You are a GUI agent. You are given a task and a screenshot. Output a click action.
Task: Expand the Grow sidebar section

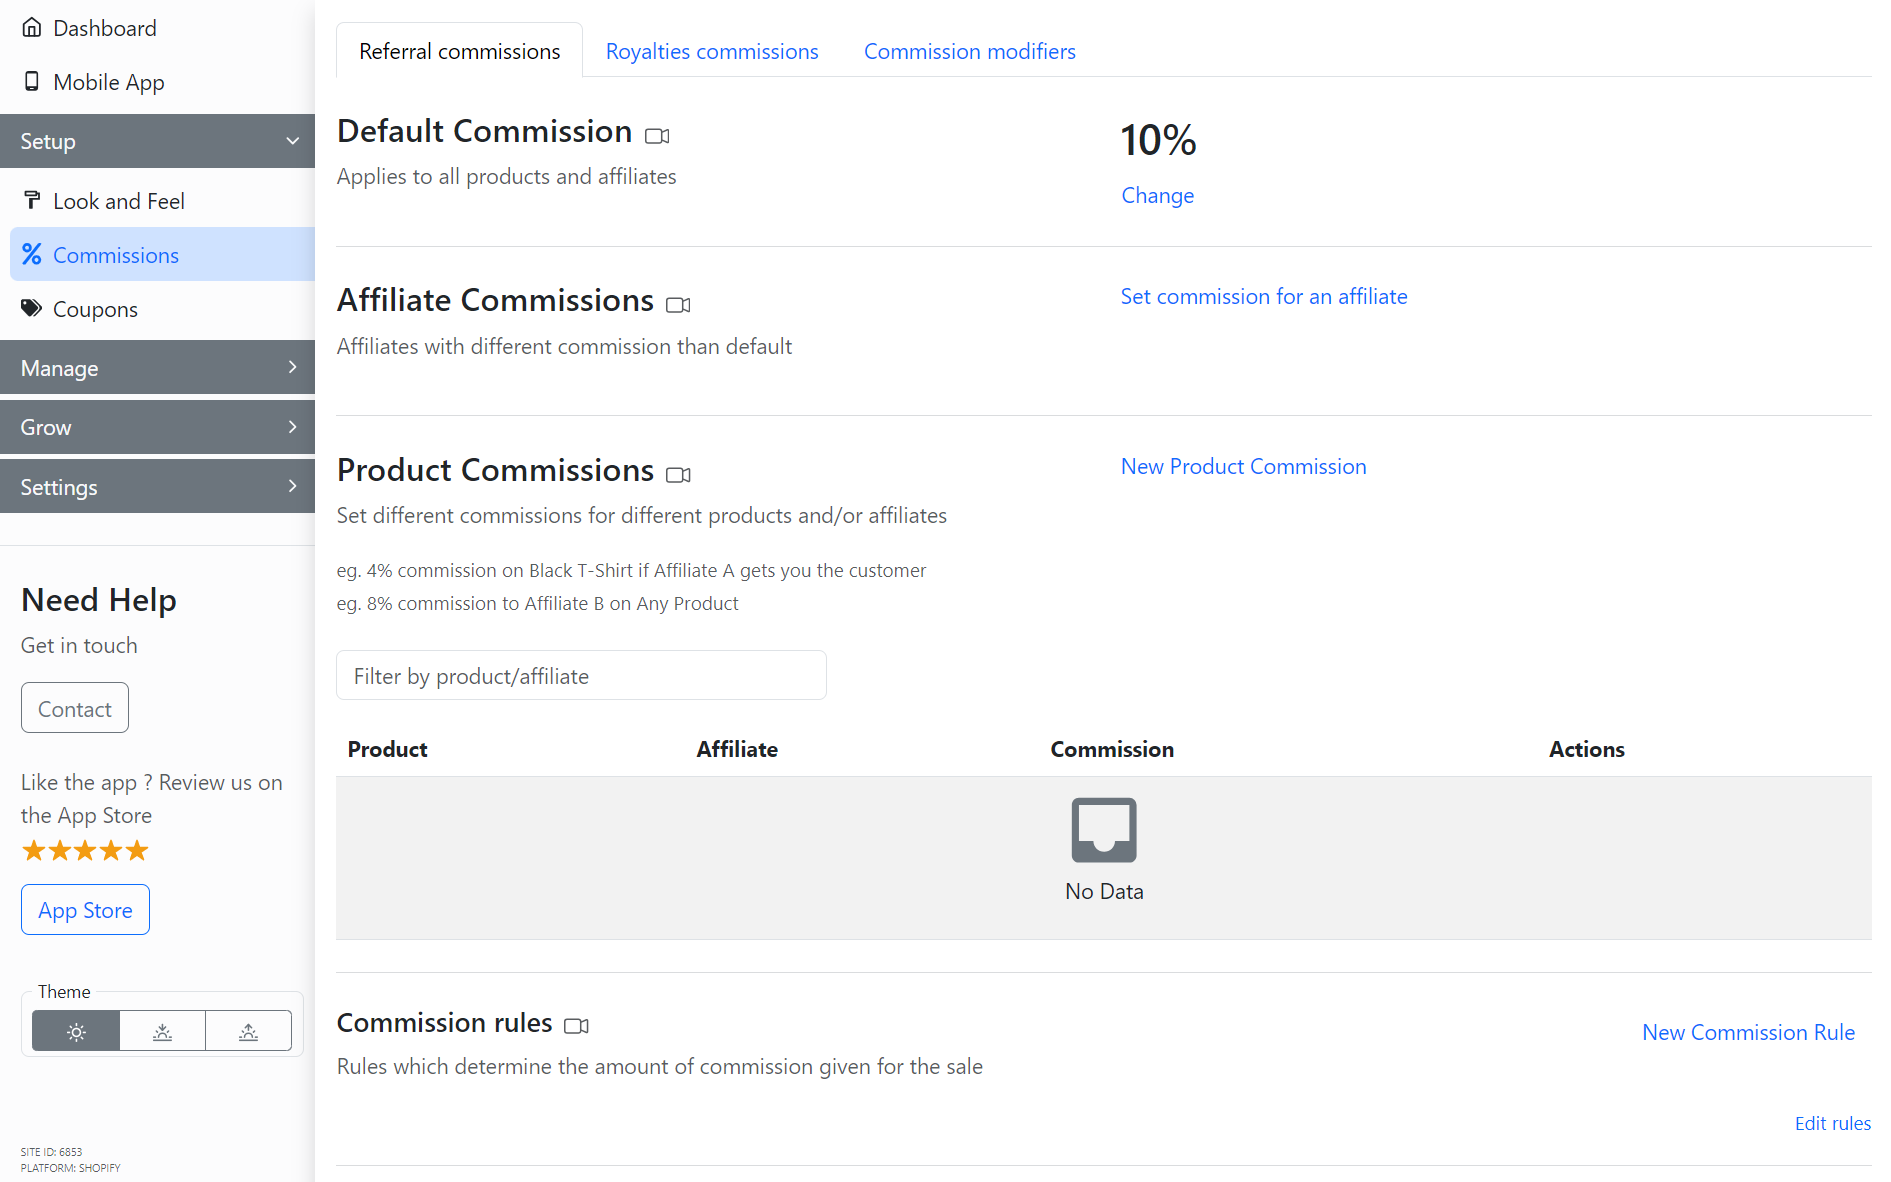[x=157, y=427]
